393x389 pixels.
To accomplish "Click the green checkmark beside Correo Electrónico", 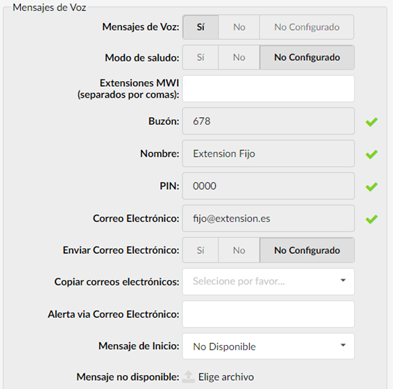I will (371, 219).
